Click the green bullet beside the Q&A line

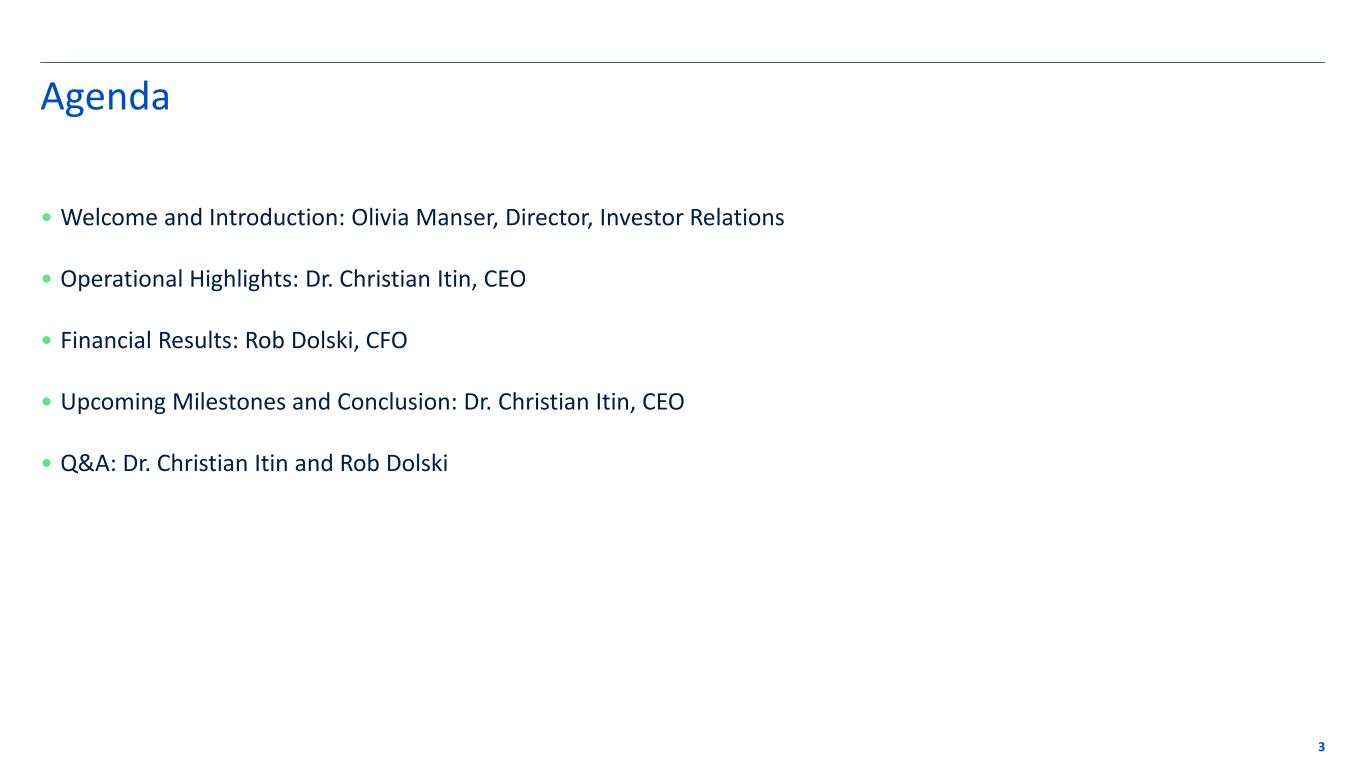(x=48, y=465)
